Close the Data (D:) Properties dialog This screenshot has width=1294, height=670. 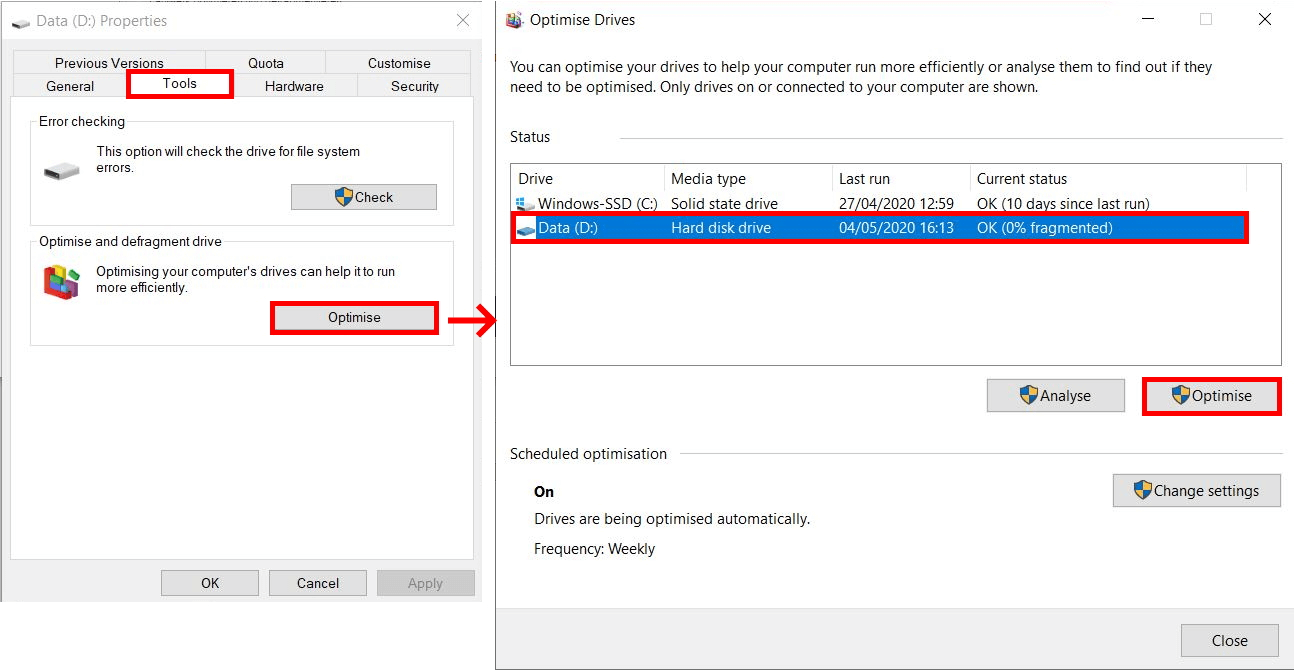click(x=463, y=20)
